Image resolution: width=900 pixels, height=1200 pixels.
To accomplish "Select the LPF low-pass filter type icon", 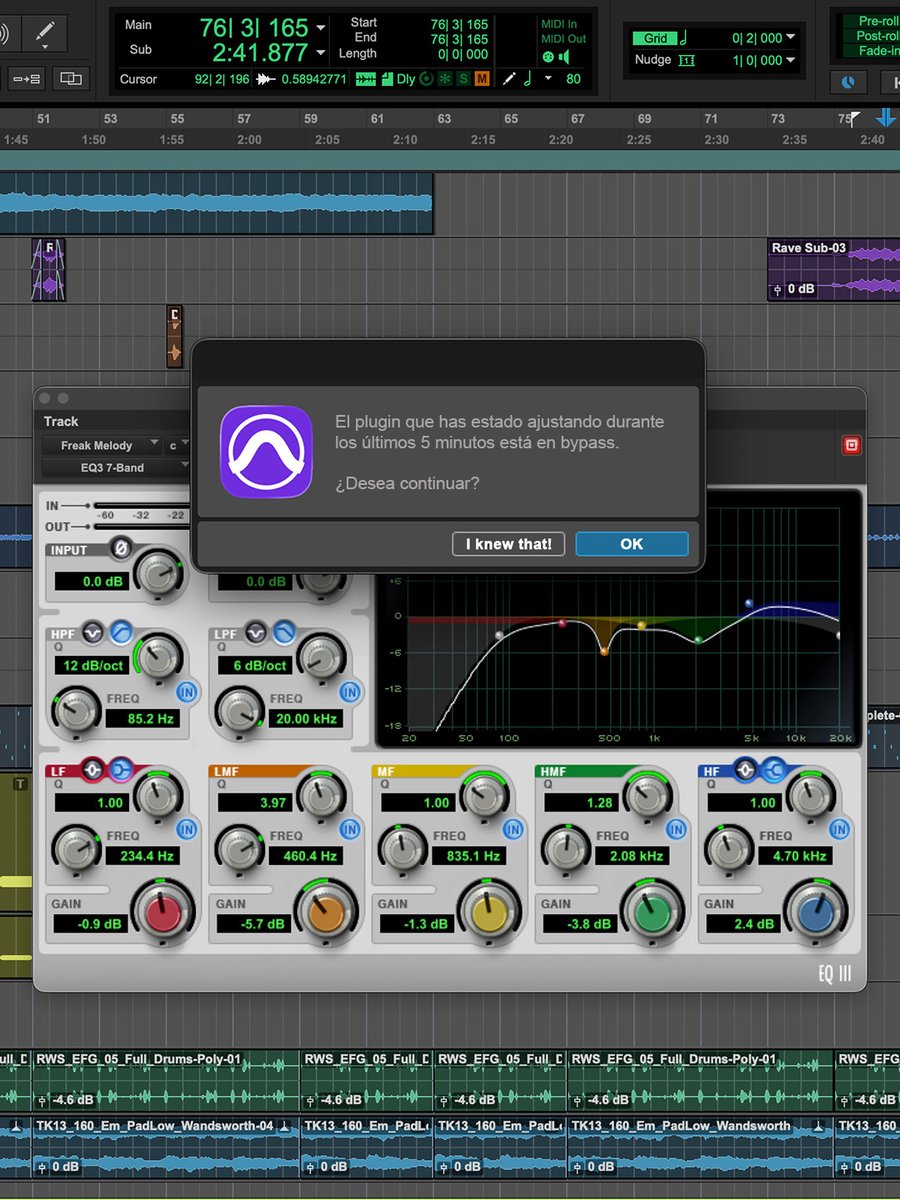I will coord(284,632).
